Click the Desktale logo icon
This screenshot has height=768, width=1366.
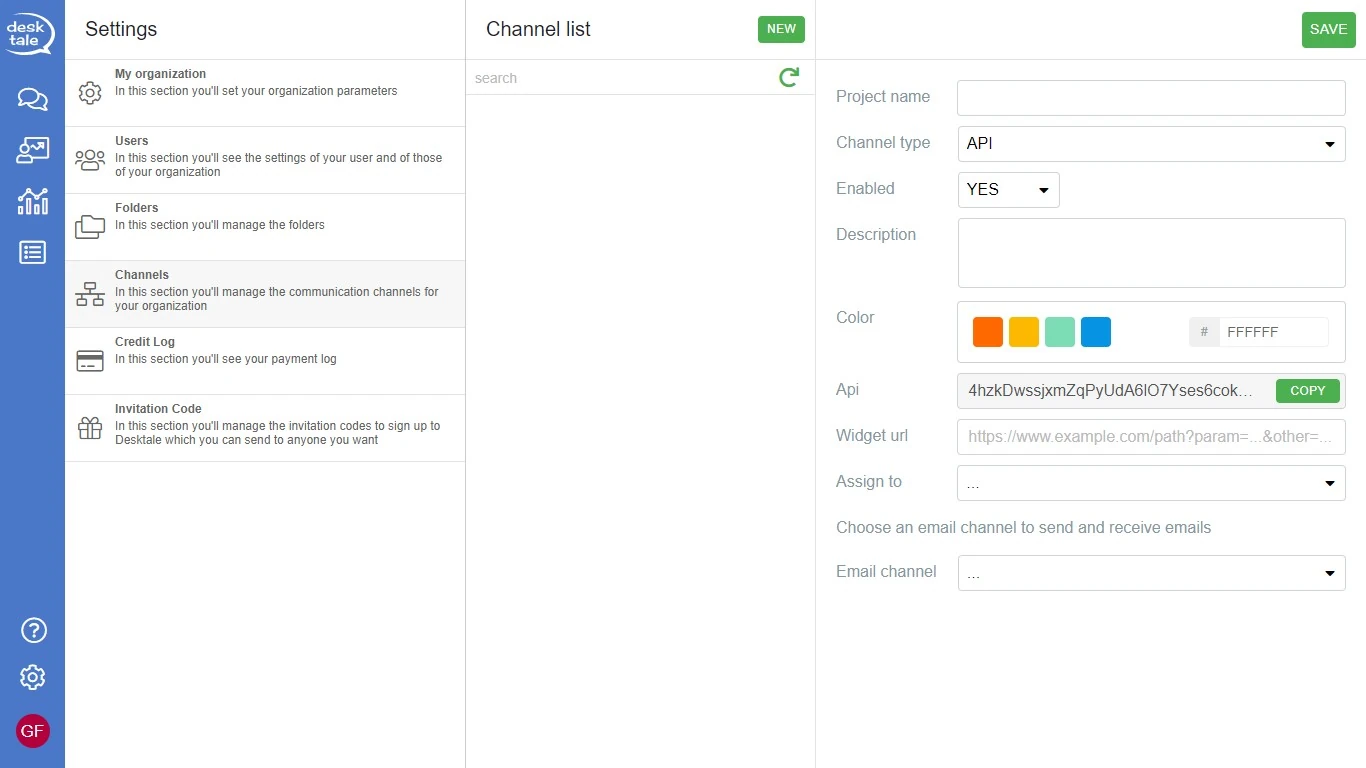(29, 32)
